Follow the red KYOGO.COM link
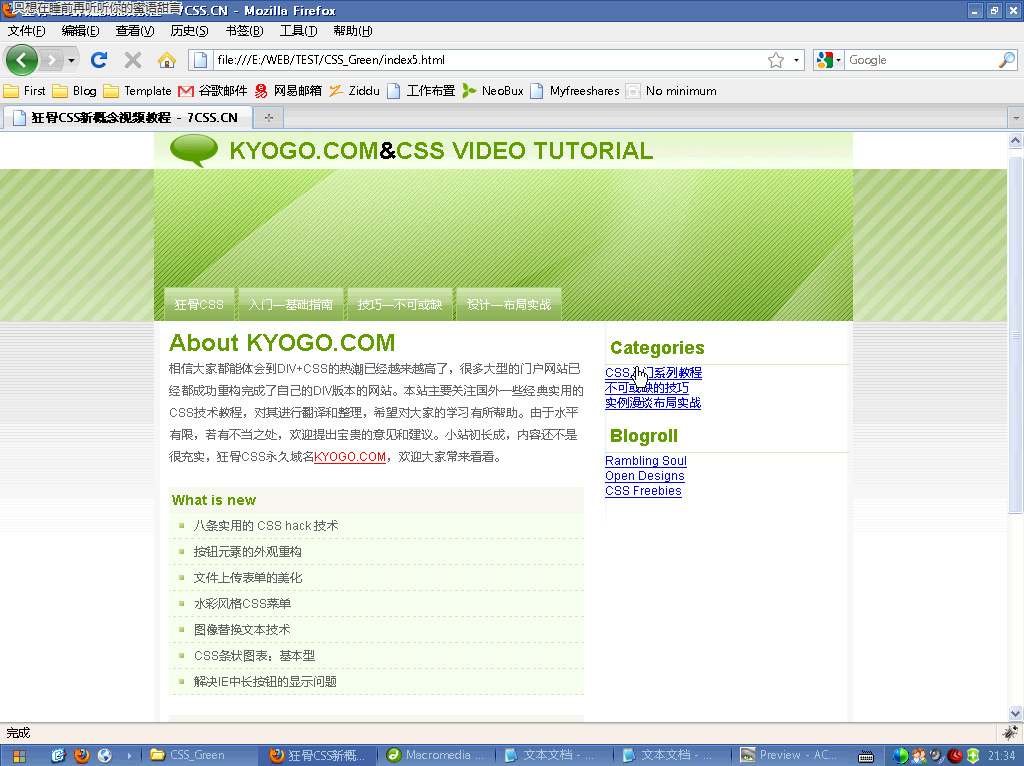The height and width of the screenshot is (766, 1024). pyautogui.click(x=350, y=456)
